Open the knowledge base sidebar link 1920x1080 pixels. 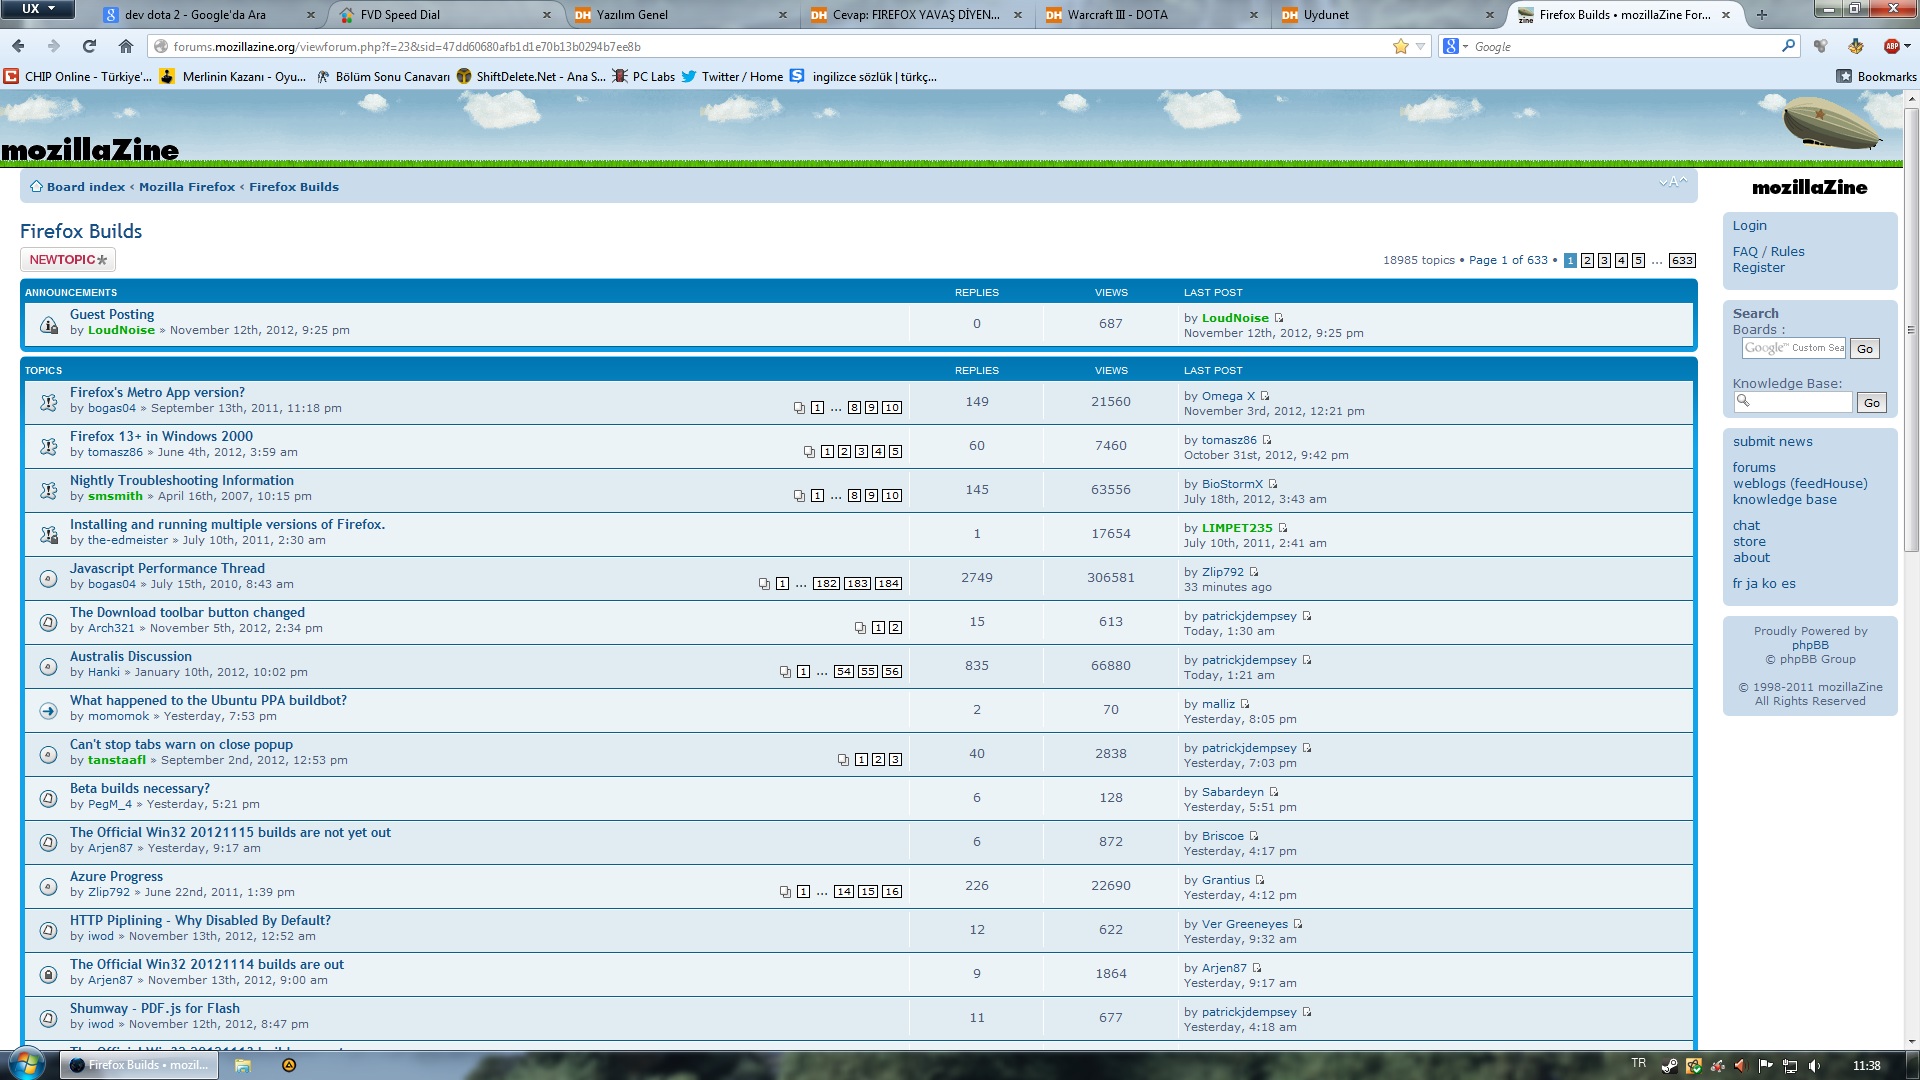[1785, 500]
